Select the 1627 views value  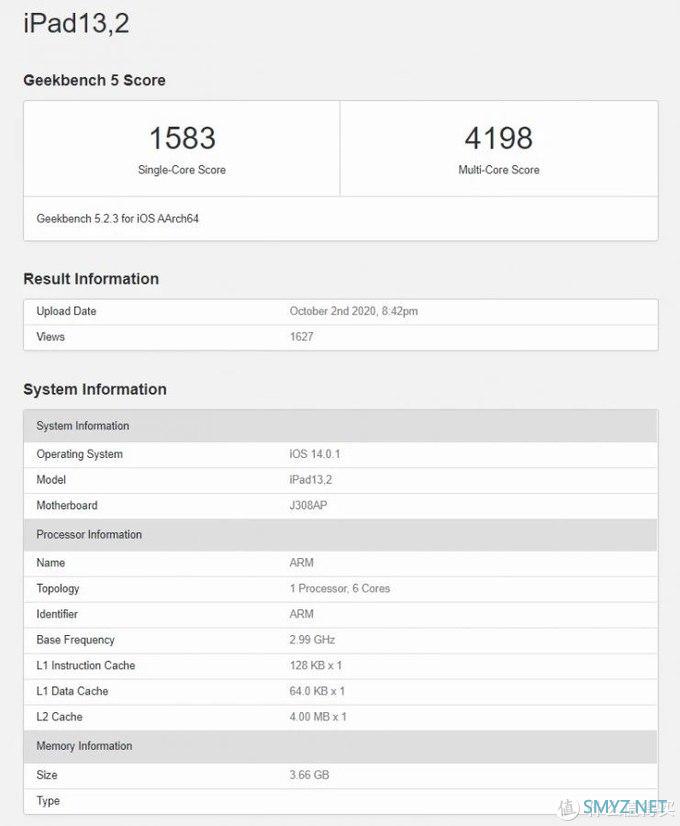[301, 337]
